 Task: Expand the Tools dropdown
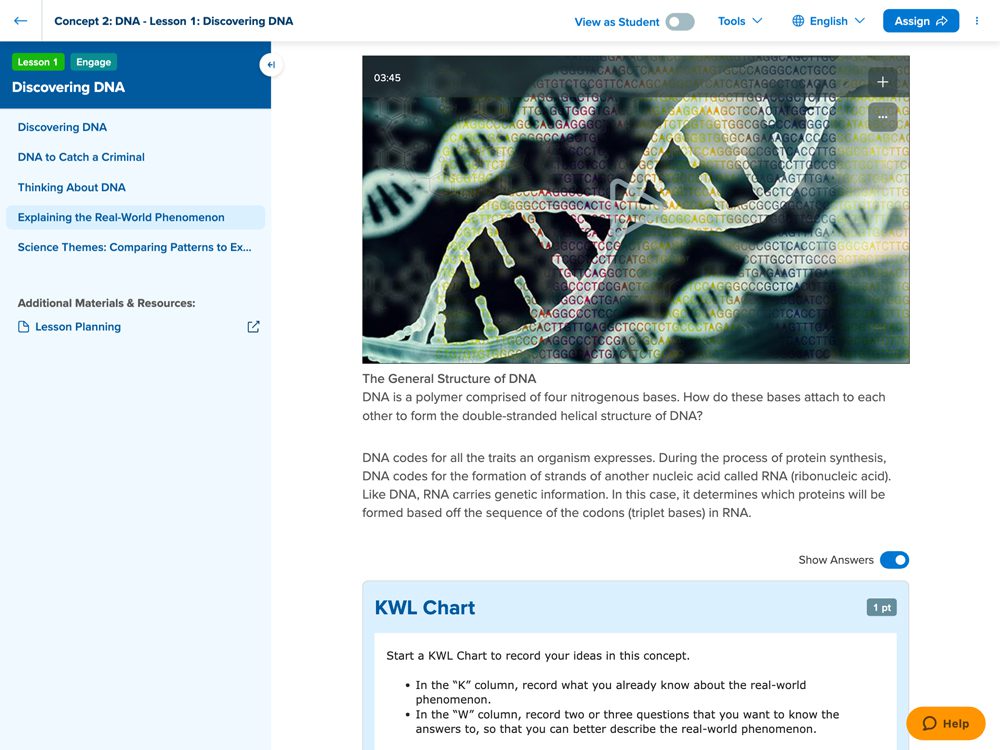tap(740, 21)
